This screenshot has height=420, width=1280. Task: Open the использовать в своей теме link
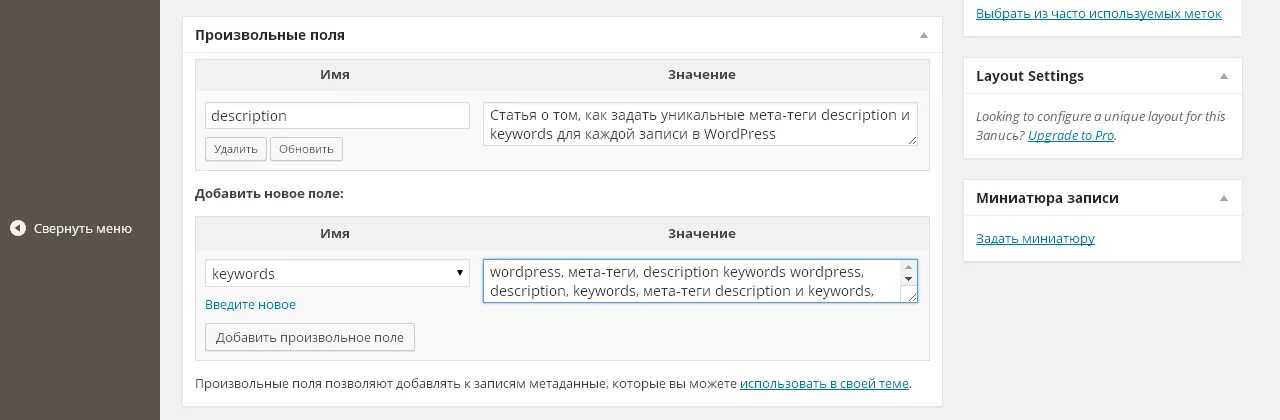(825, 383)
